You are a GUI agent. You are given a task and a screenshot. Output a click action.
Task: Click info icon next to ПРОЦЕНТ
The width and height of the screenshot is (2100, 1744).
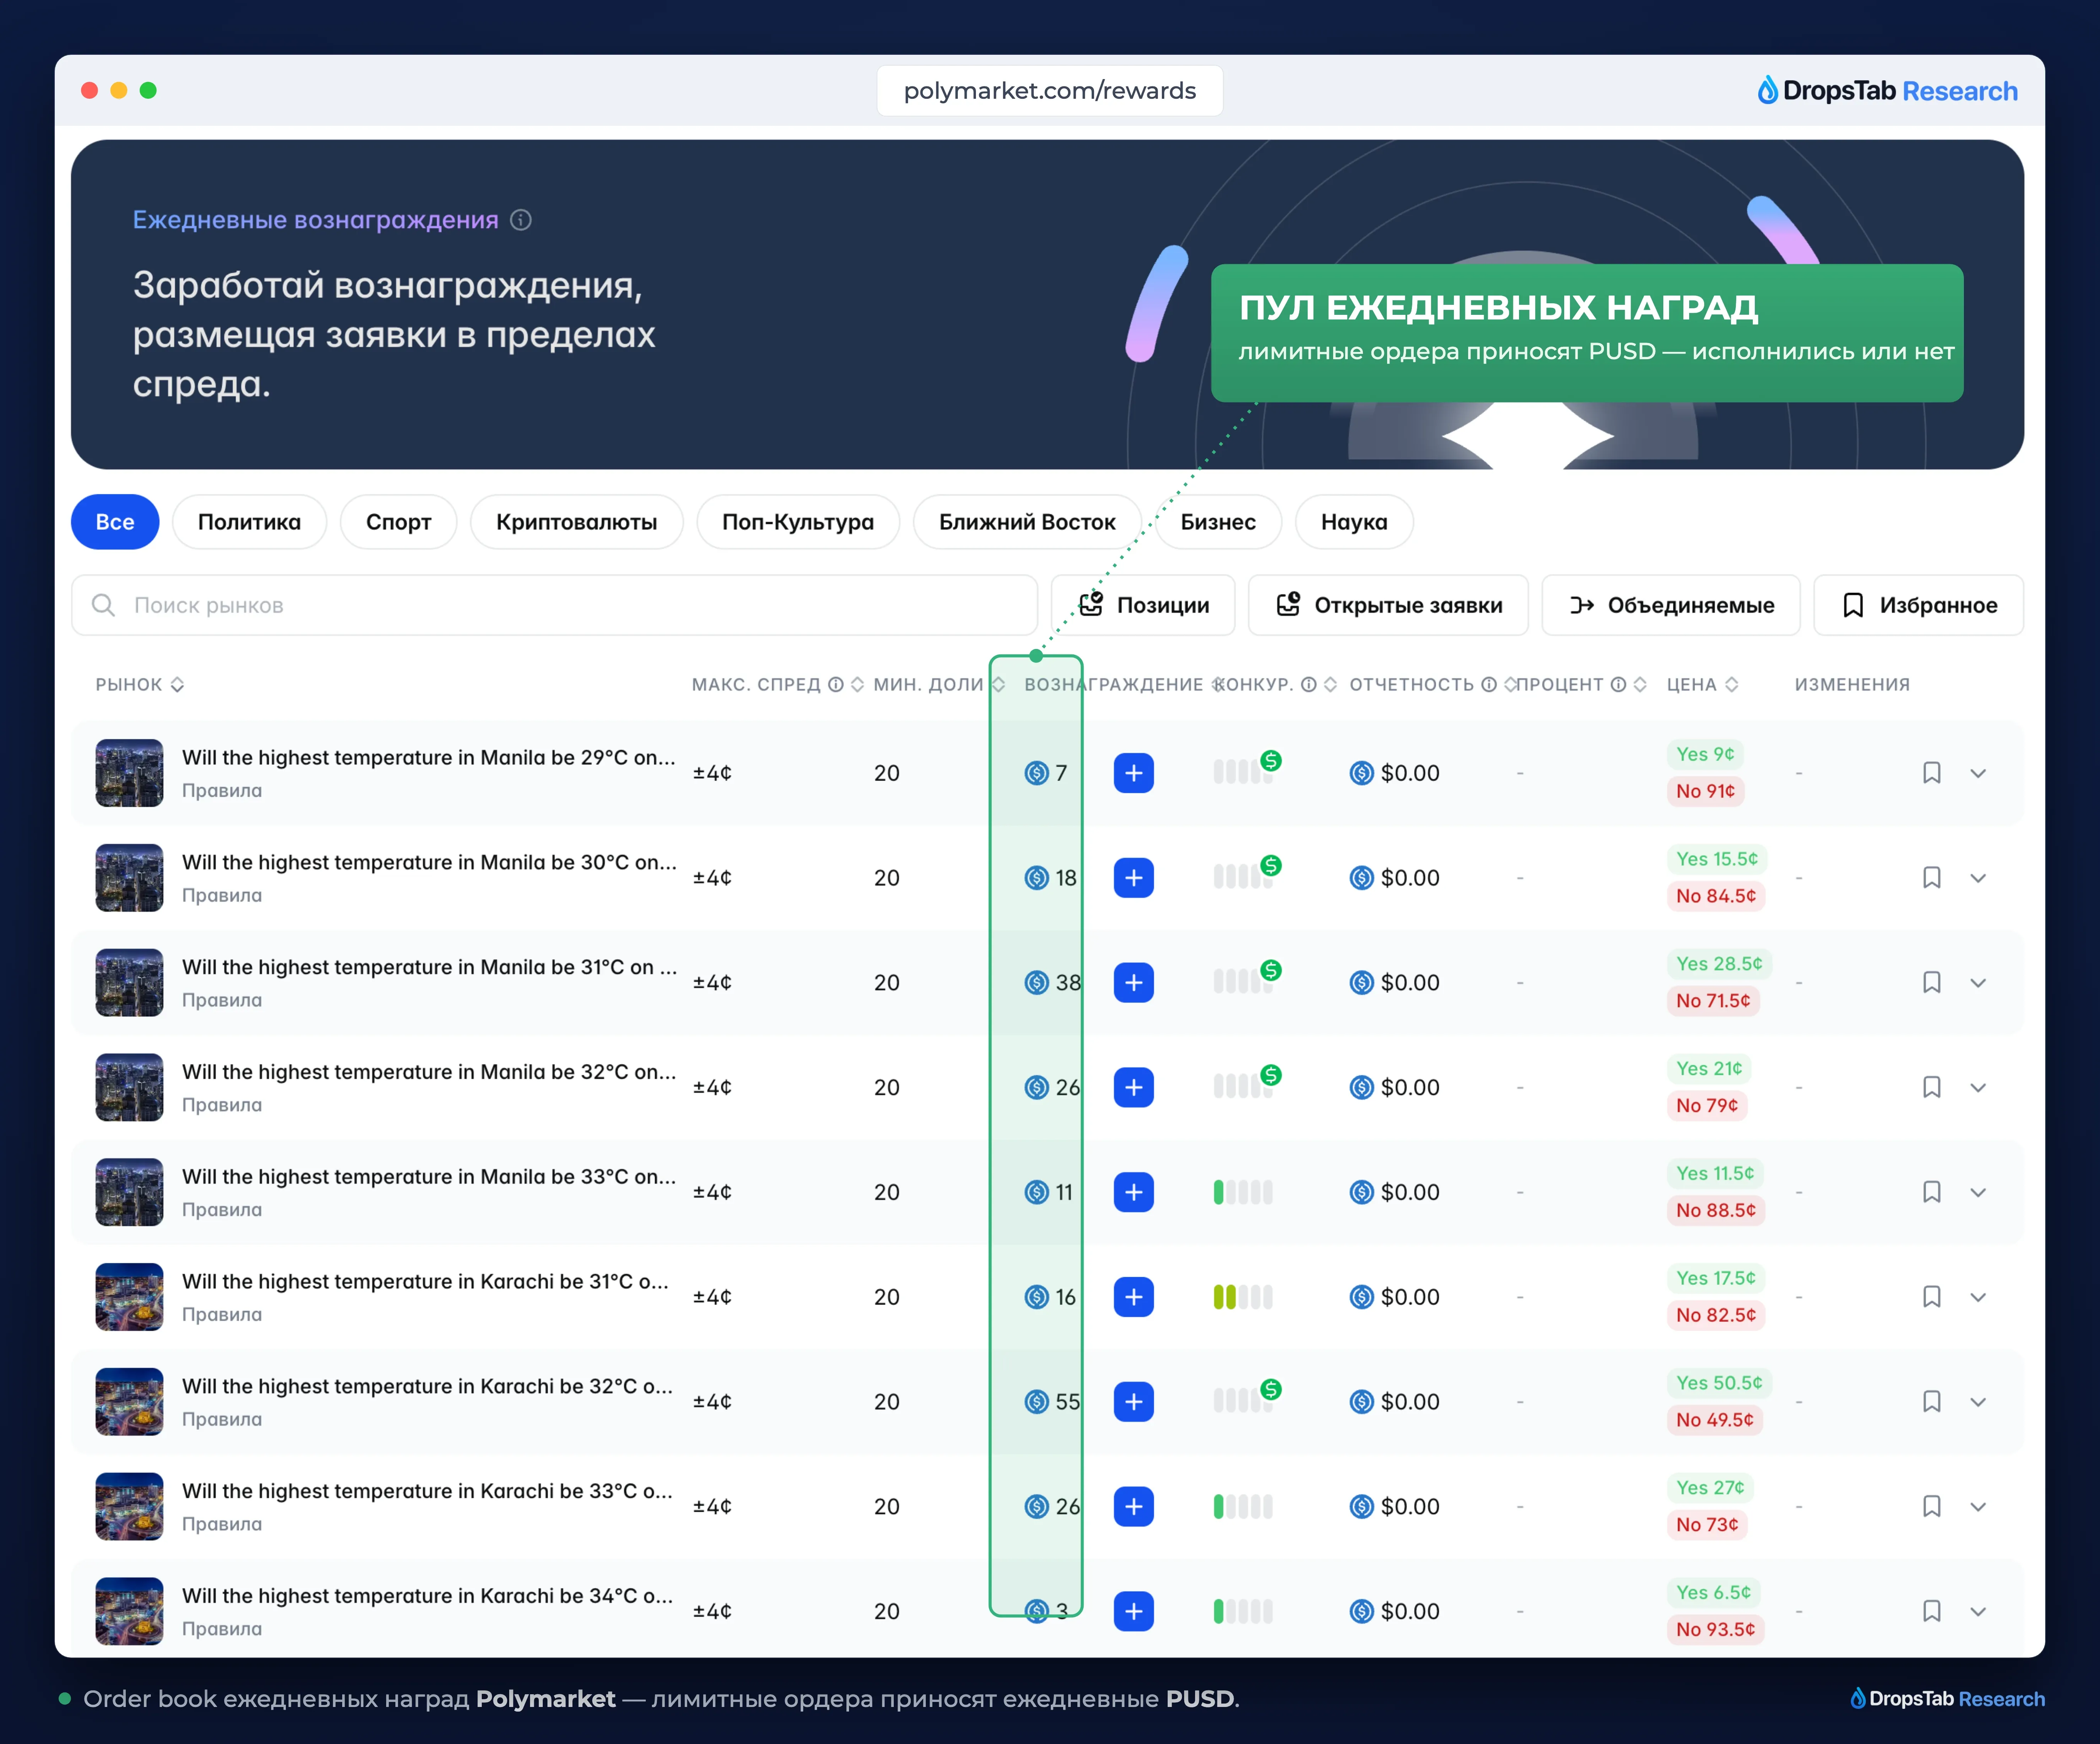(1618, 685)
